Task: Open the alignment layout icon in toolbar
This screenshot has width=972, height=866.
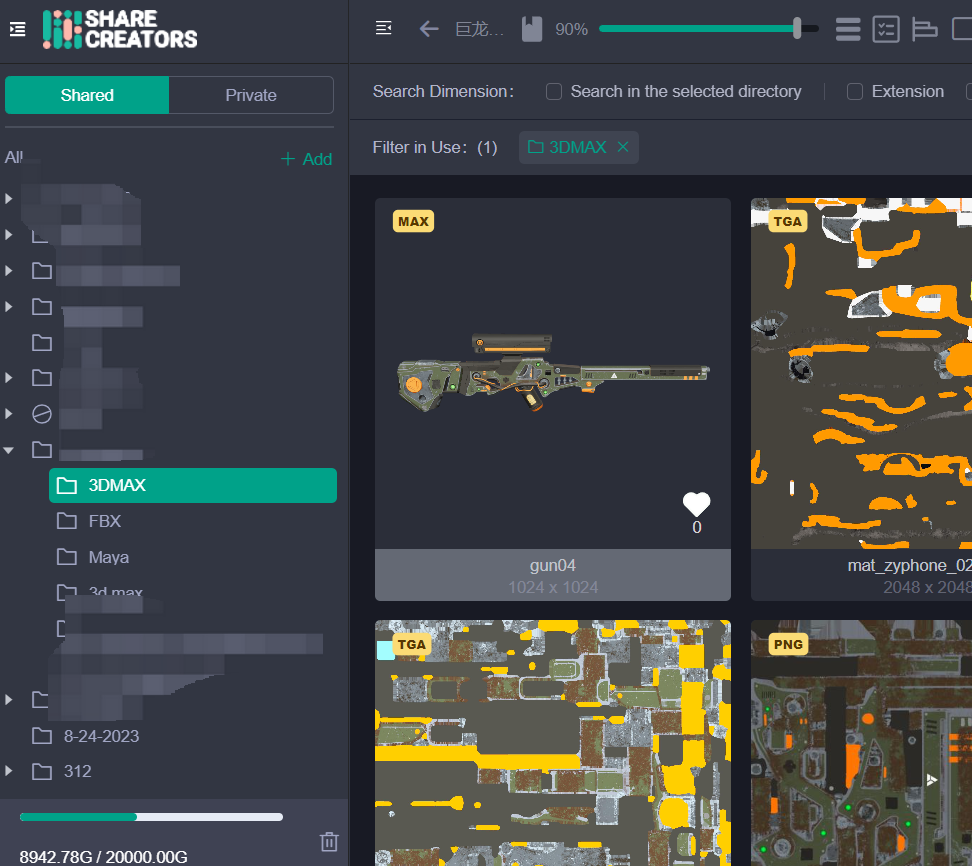Action: [x=924, y=29]
